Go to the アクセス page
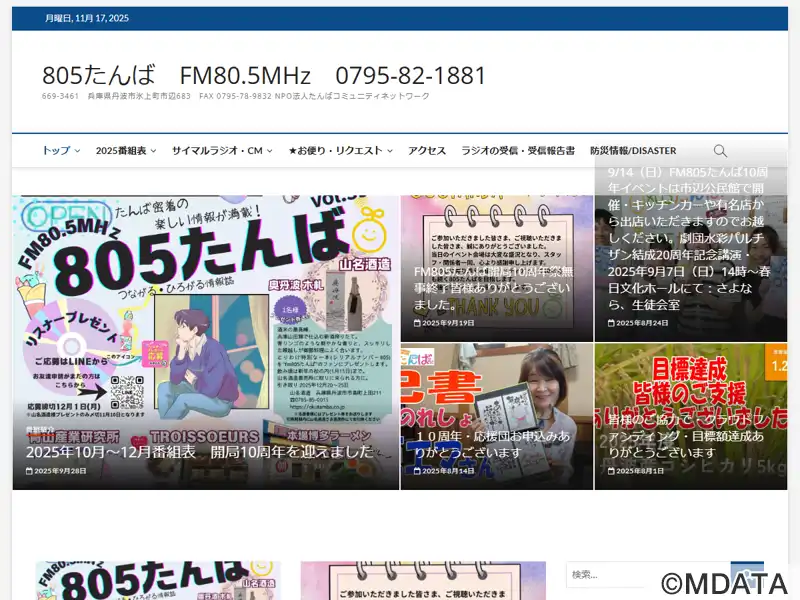Screen dimensions: 800x600 (x=427, y=151)
